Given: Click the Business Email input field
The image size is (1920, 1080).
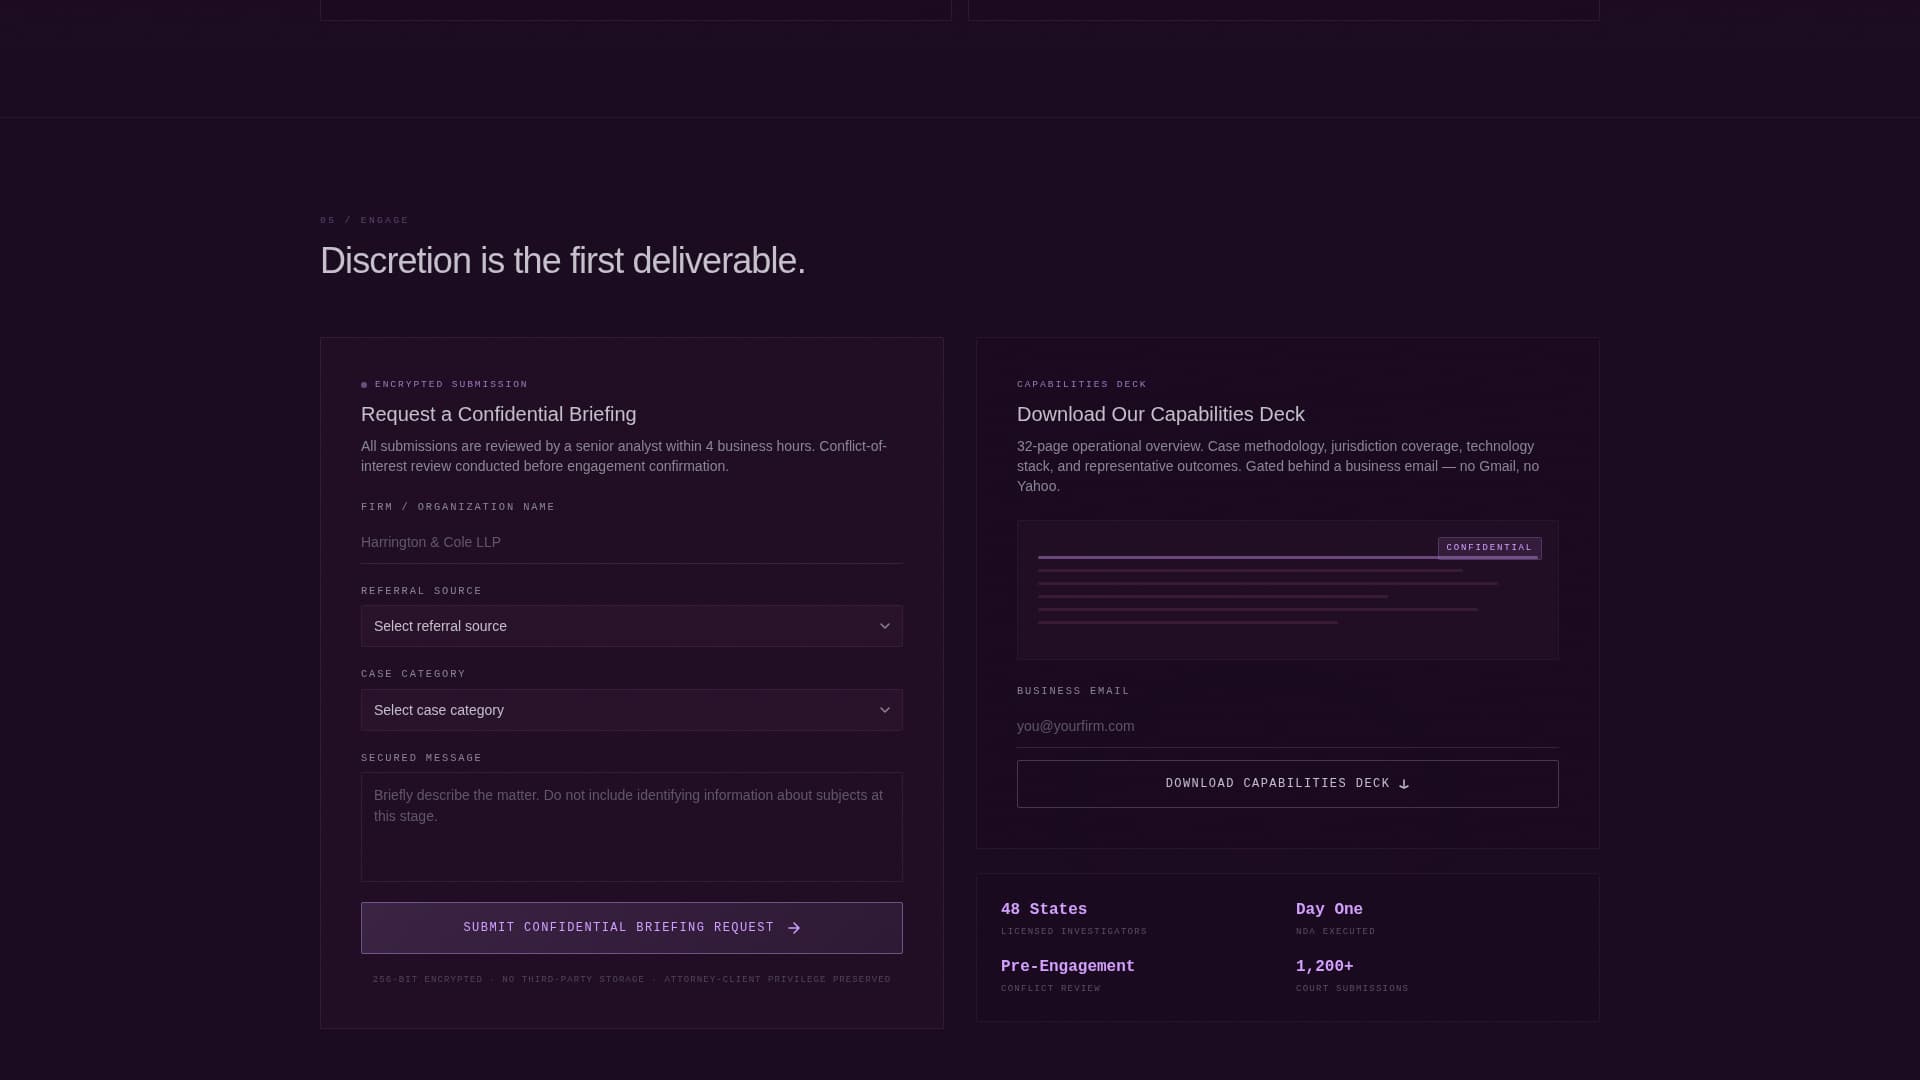Looking at the screenshot, I should point(1287,726).
